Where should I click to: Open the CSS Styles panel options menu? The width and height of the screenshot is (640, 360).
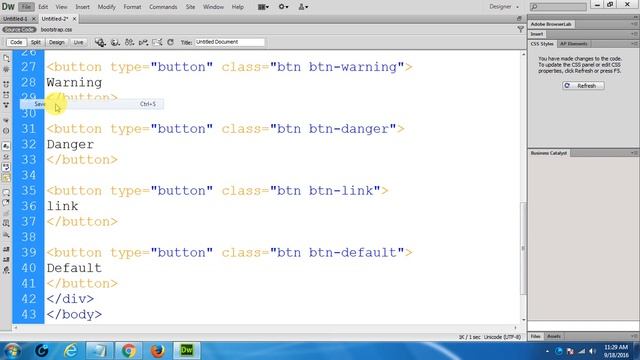pyautogui.click(x=634, y=44)
